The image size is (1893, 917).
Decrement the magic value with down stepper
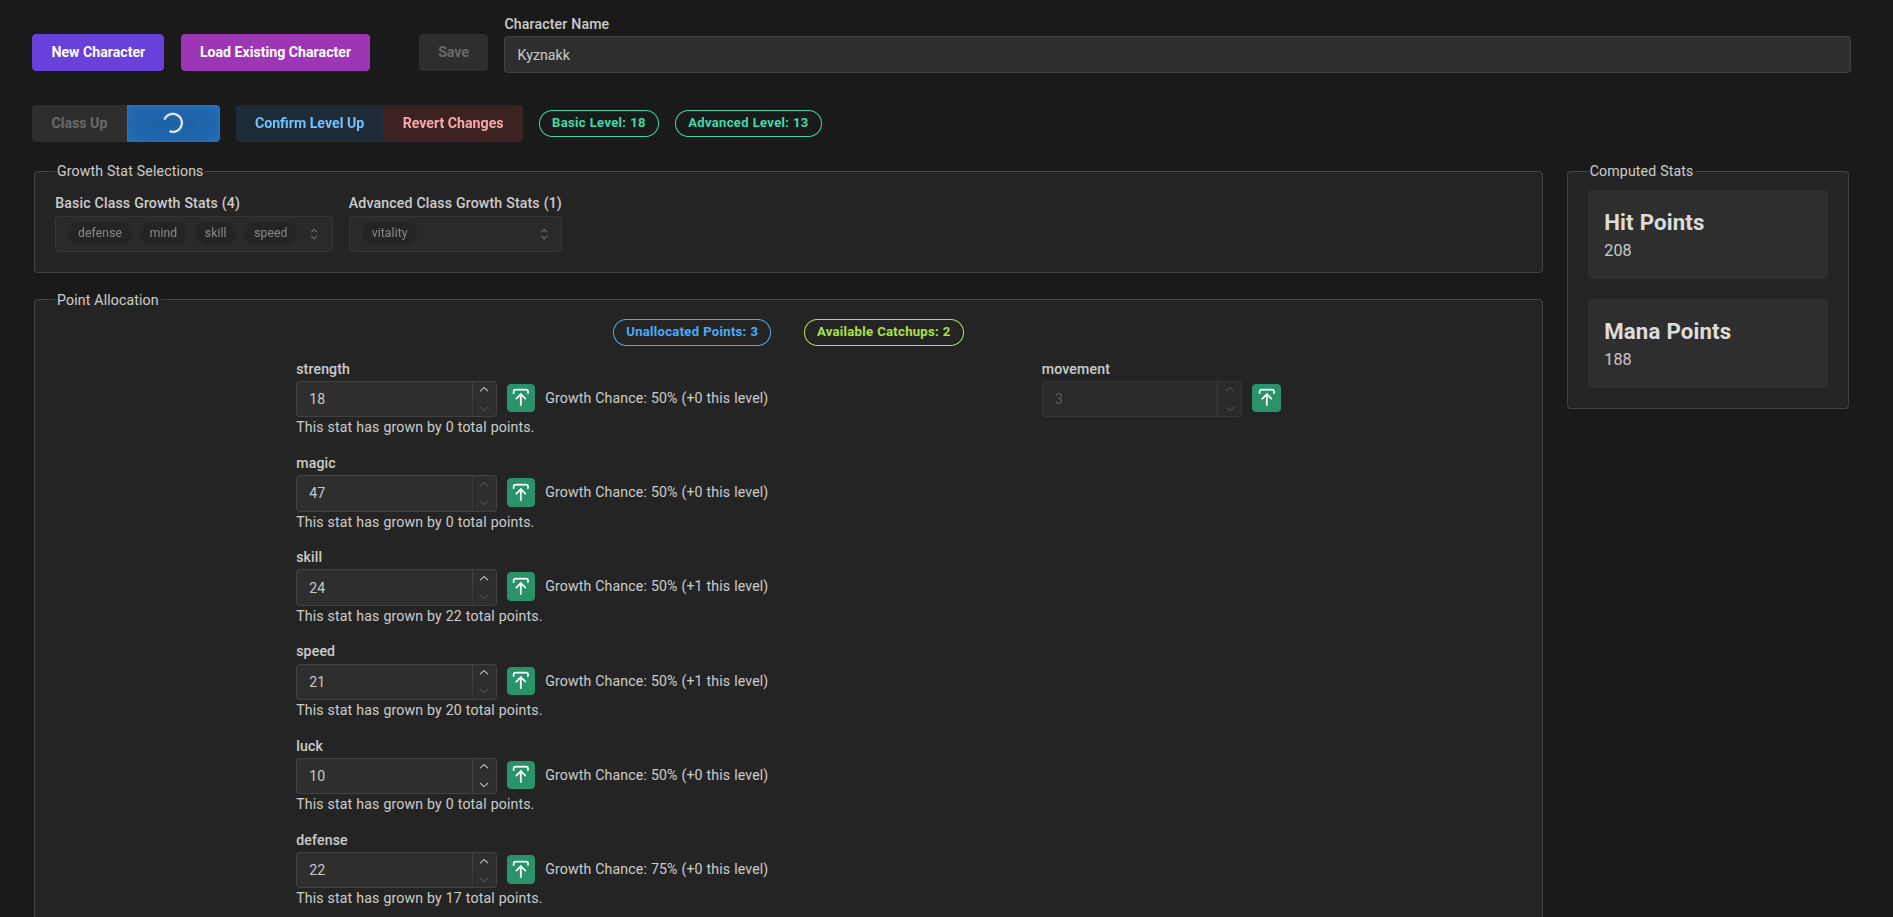pyautogui.click(x=484, y=502)
